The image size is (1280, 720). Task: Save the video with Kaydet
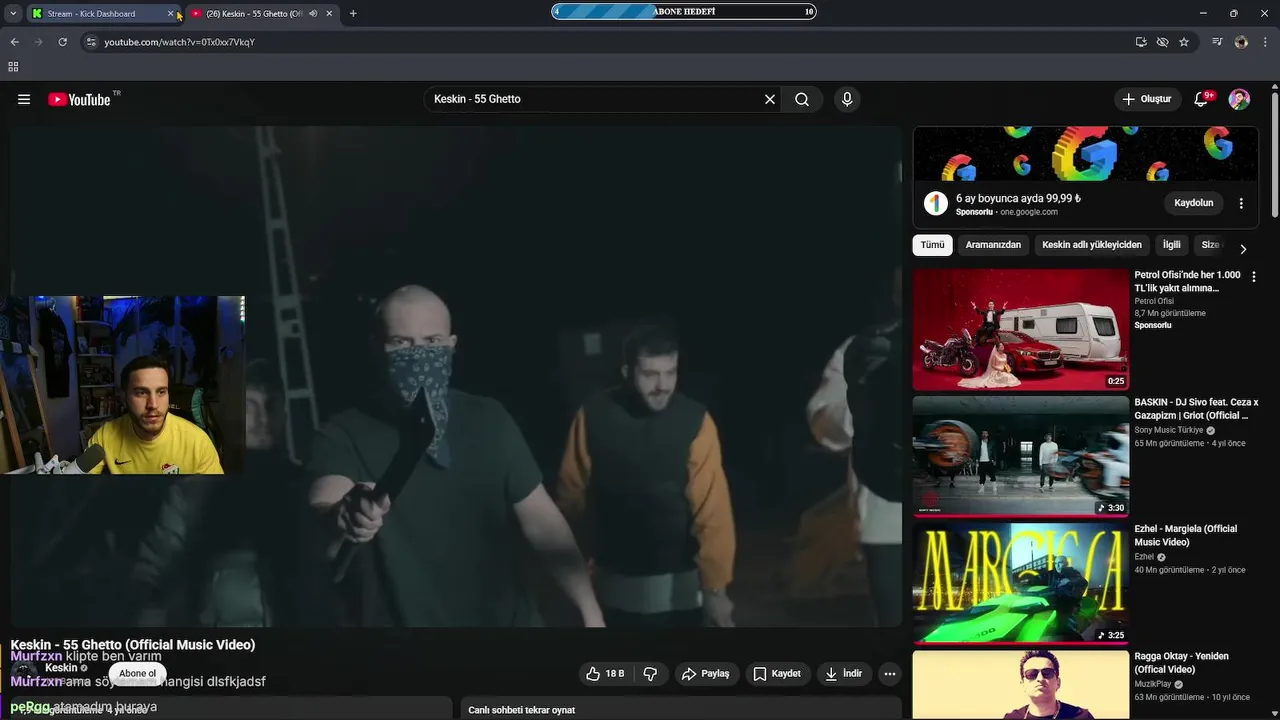pos(777,674)
